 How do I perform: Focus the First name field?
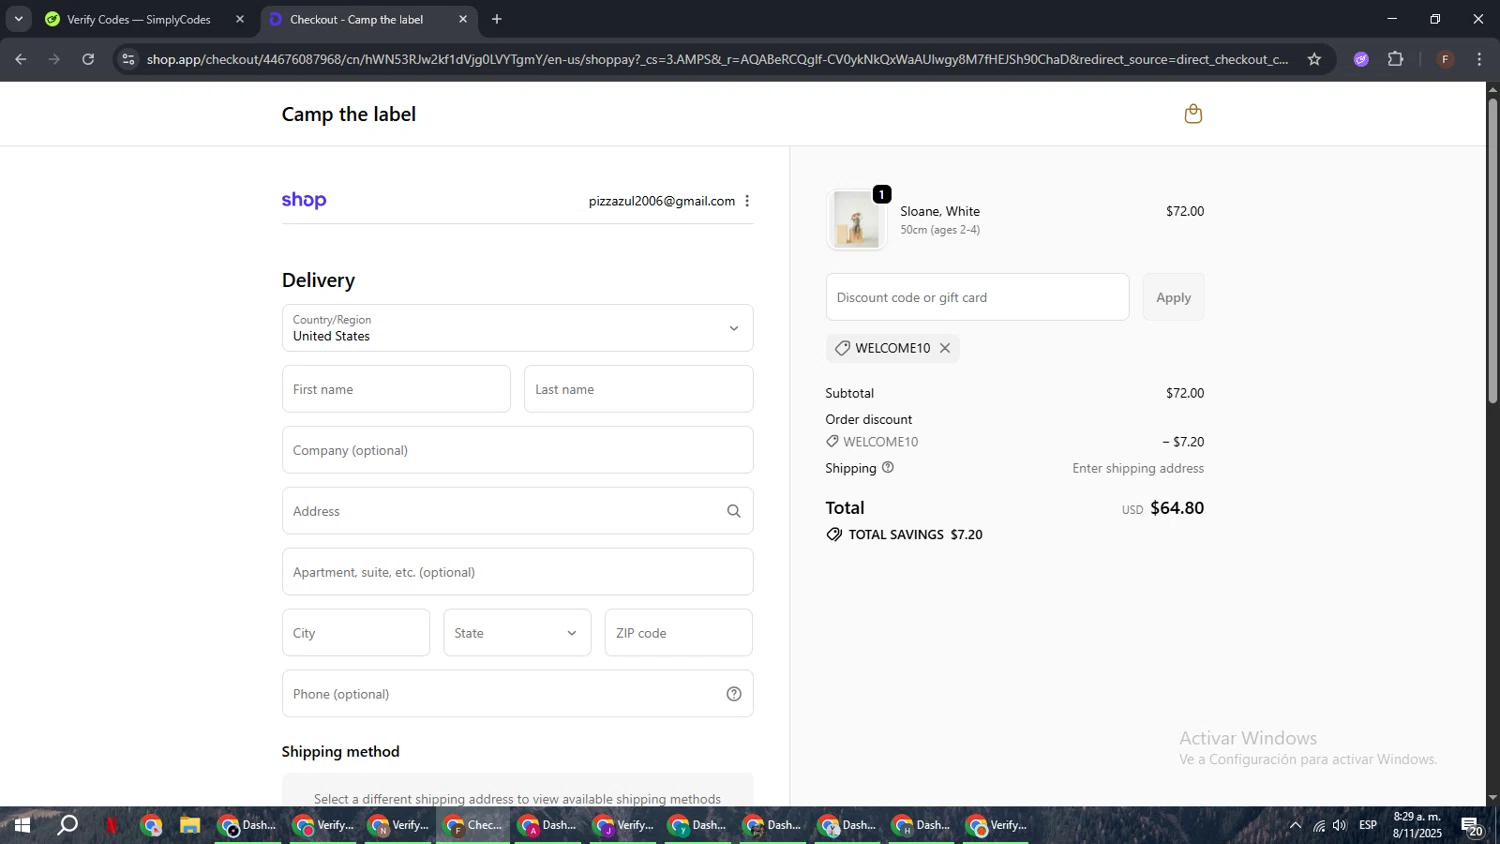(x=396, y=389)
